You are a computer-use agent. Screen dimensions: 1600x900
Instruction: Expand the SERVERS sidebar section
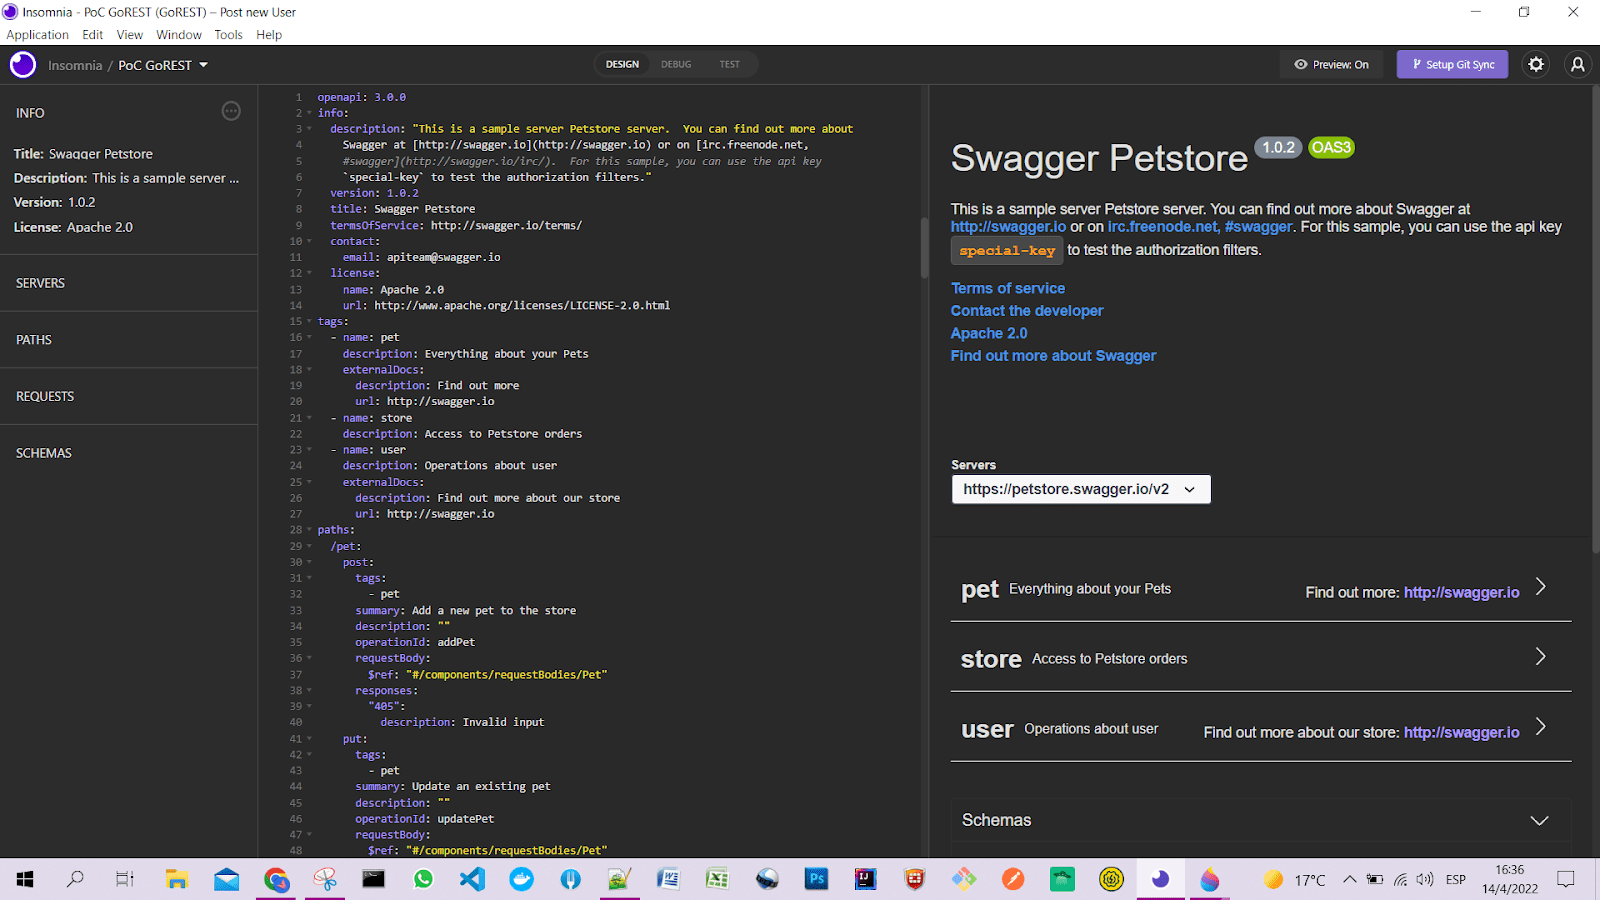coord(129,283)
